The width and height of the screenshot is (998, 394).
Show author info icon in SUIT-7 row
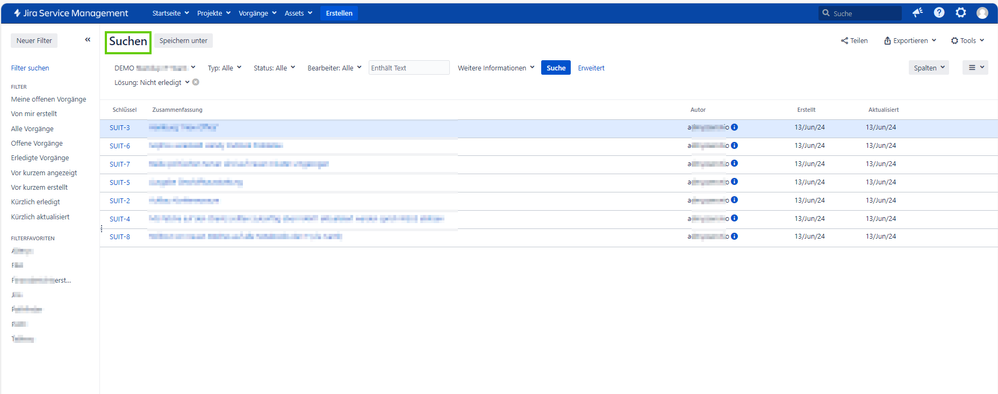point(734,164)
